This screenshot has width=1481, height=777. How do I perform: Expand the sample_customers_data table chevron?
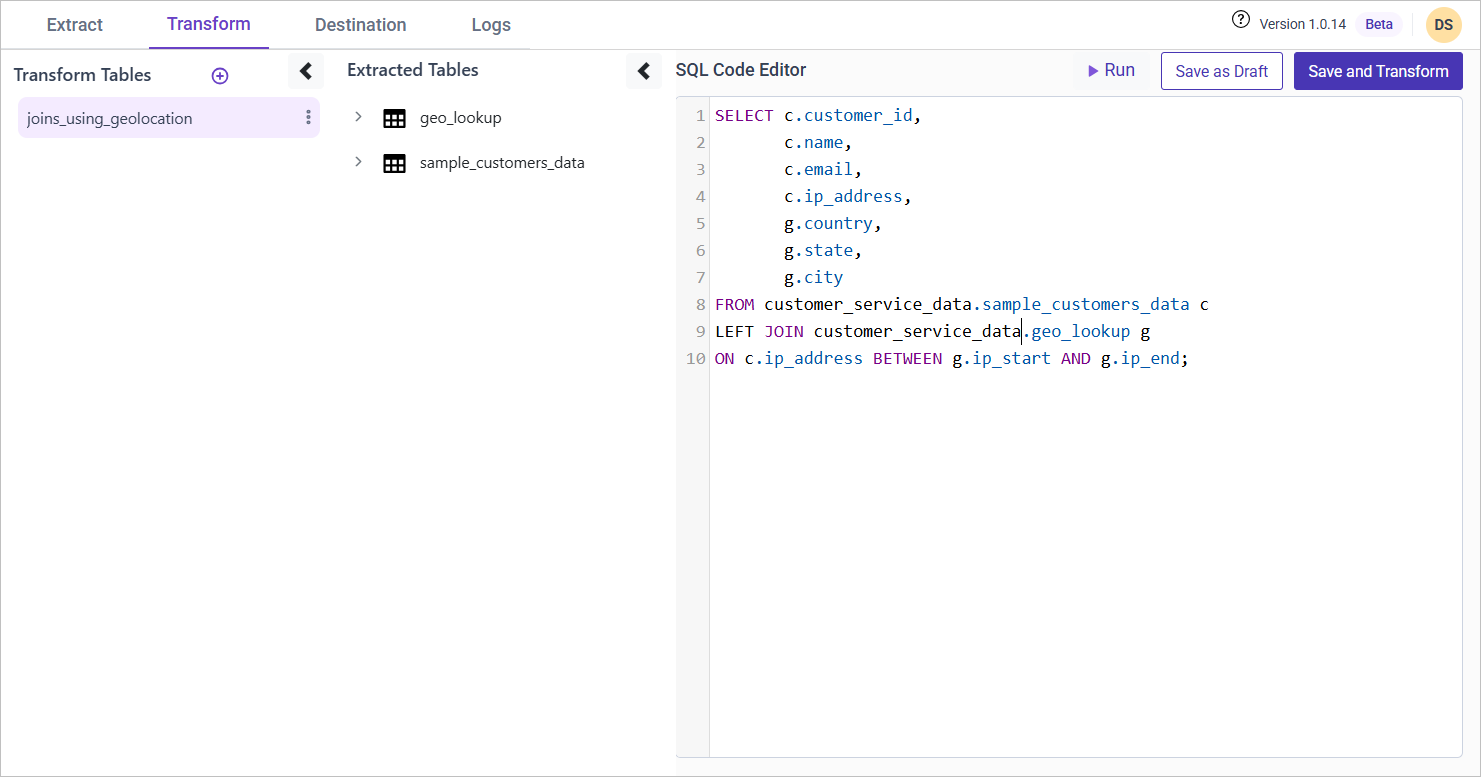[358, 162]
